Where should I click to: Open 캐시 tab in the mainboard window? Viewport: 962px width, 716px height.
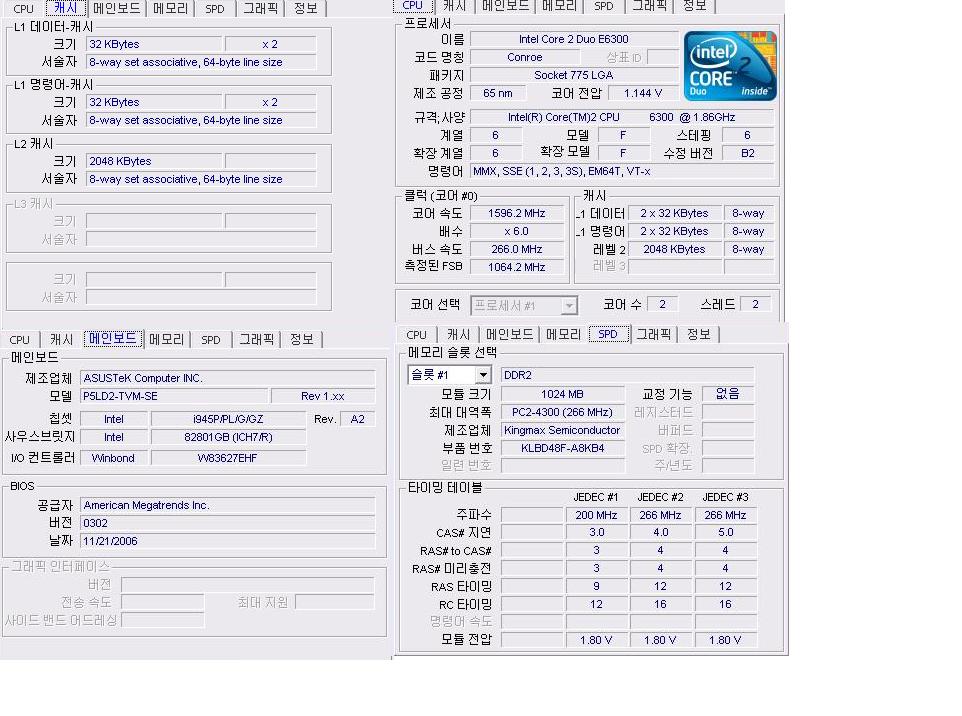(x=61, y=339)
